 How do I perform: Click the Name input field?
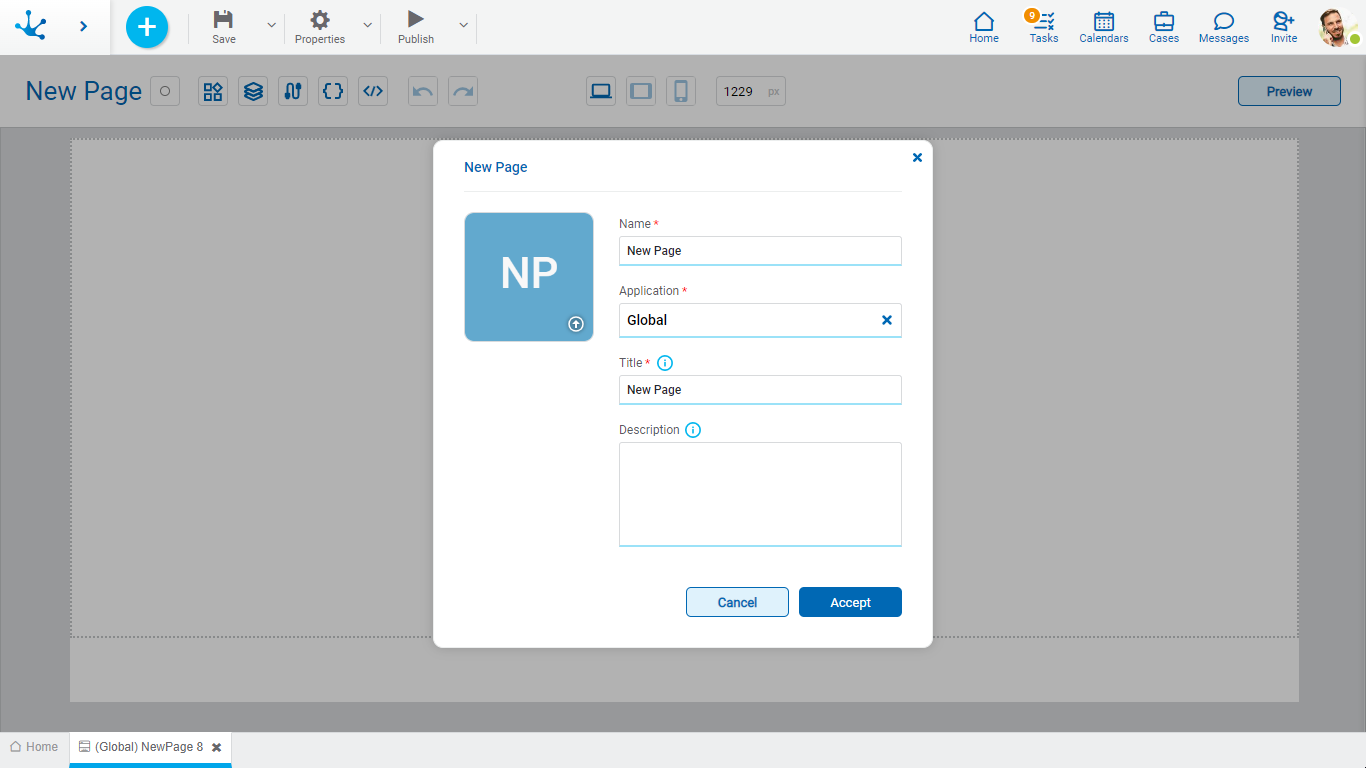coord(760,251)
